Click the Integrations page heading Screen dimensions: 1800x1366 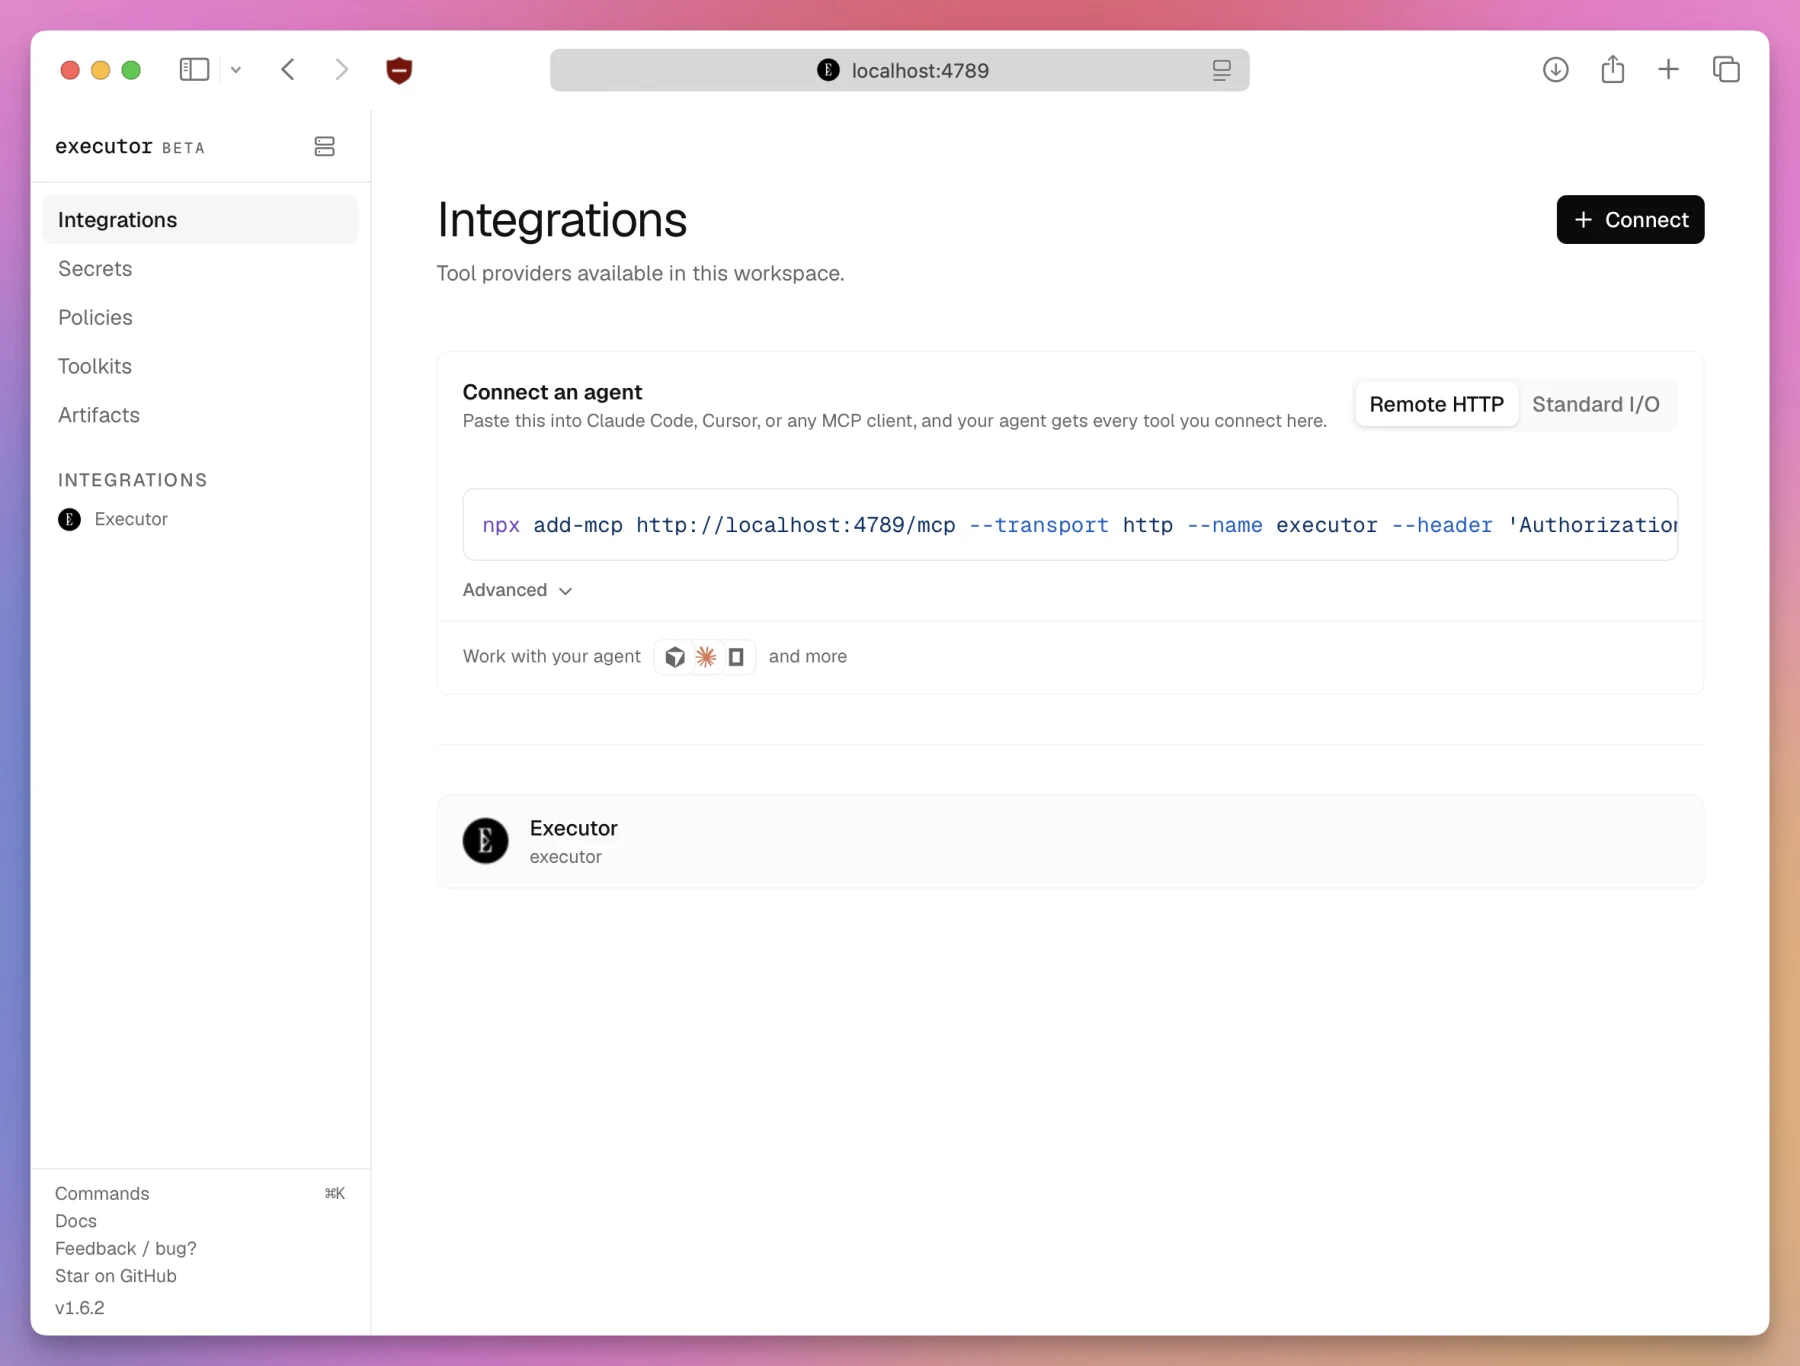coord(562,220)
